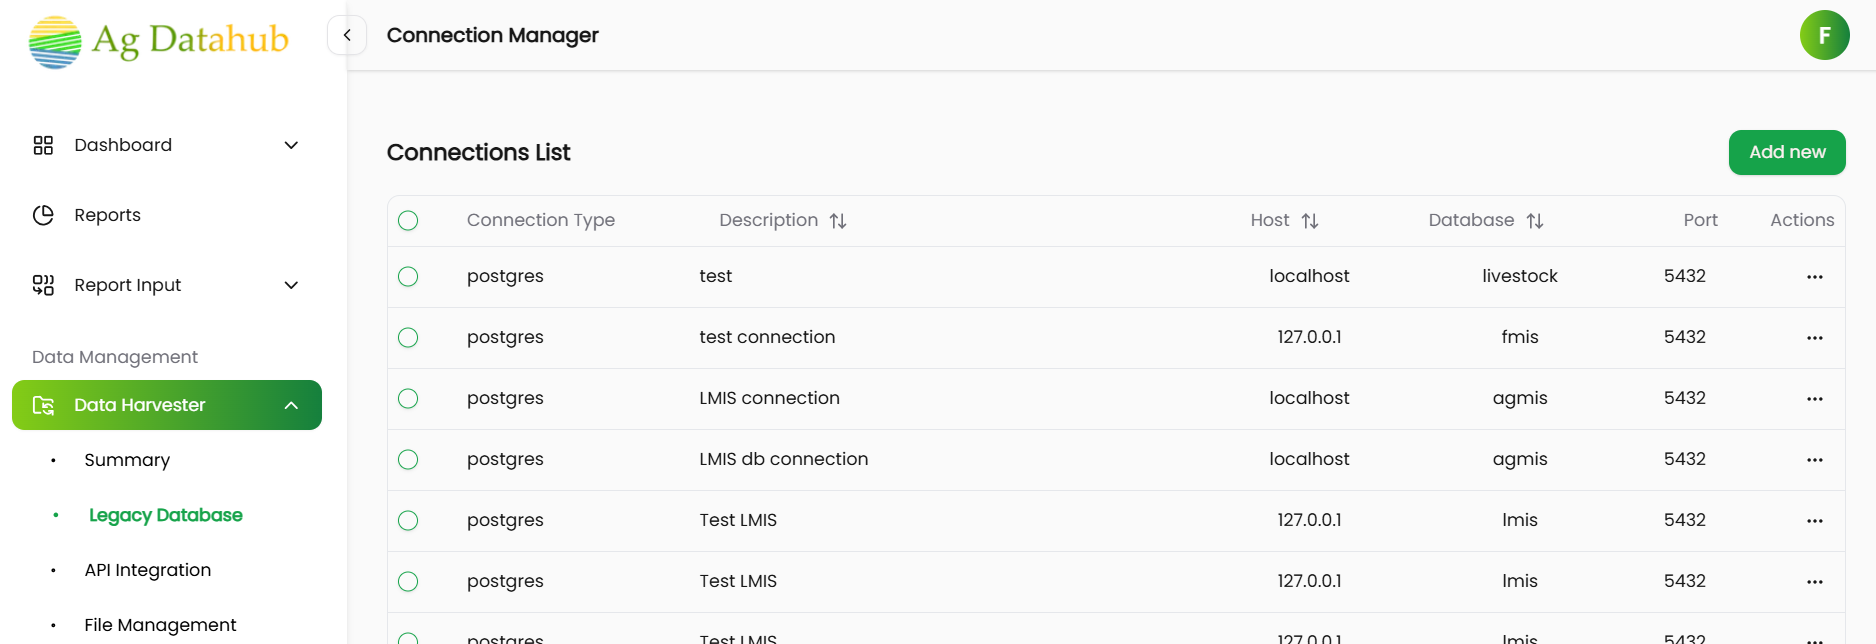This screenshot has height=644, width=1876.
Task: Click the Host column header label
Action: (1270, 221)
